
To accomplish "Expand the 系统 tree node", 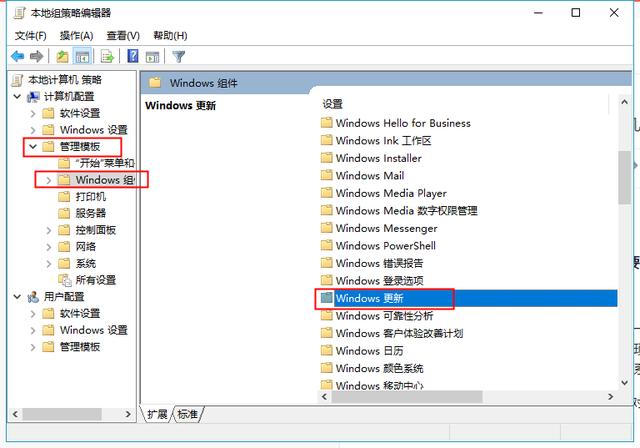I will 49,264.
